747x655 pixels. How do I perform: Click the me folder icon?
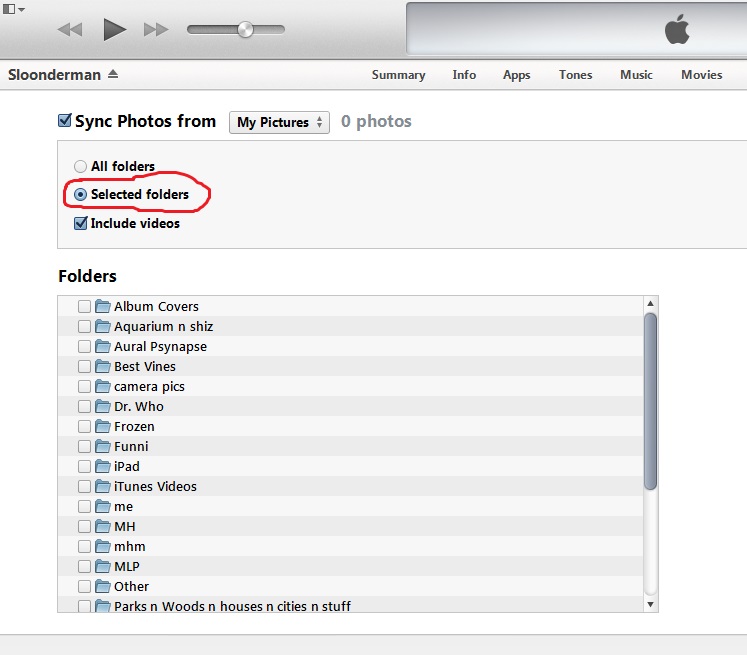coord(102,506)
